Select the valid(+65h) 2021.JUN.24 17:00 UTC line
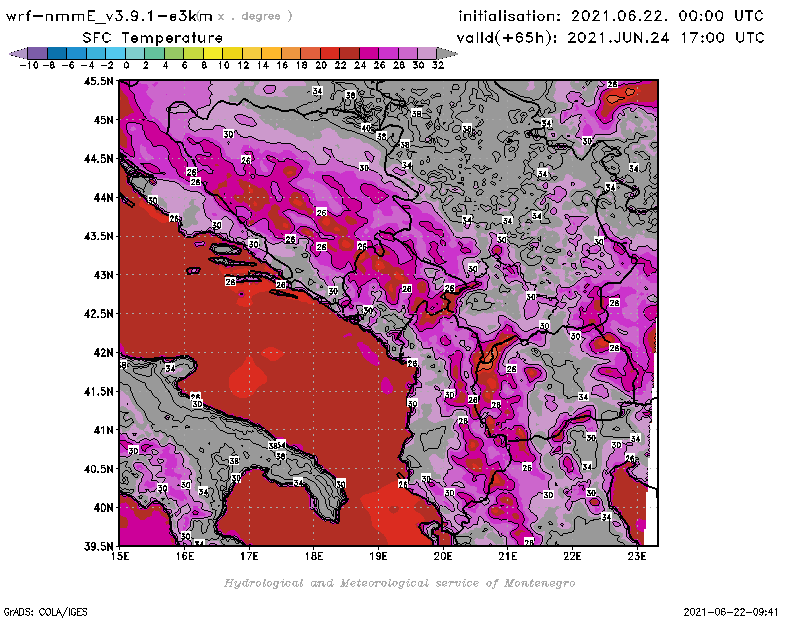This screenshot has width=800, height=618. (611, 38)
